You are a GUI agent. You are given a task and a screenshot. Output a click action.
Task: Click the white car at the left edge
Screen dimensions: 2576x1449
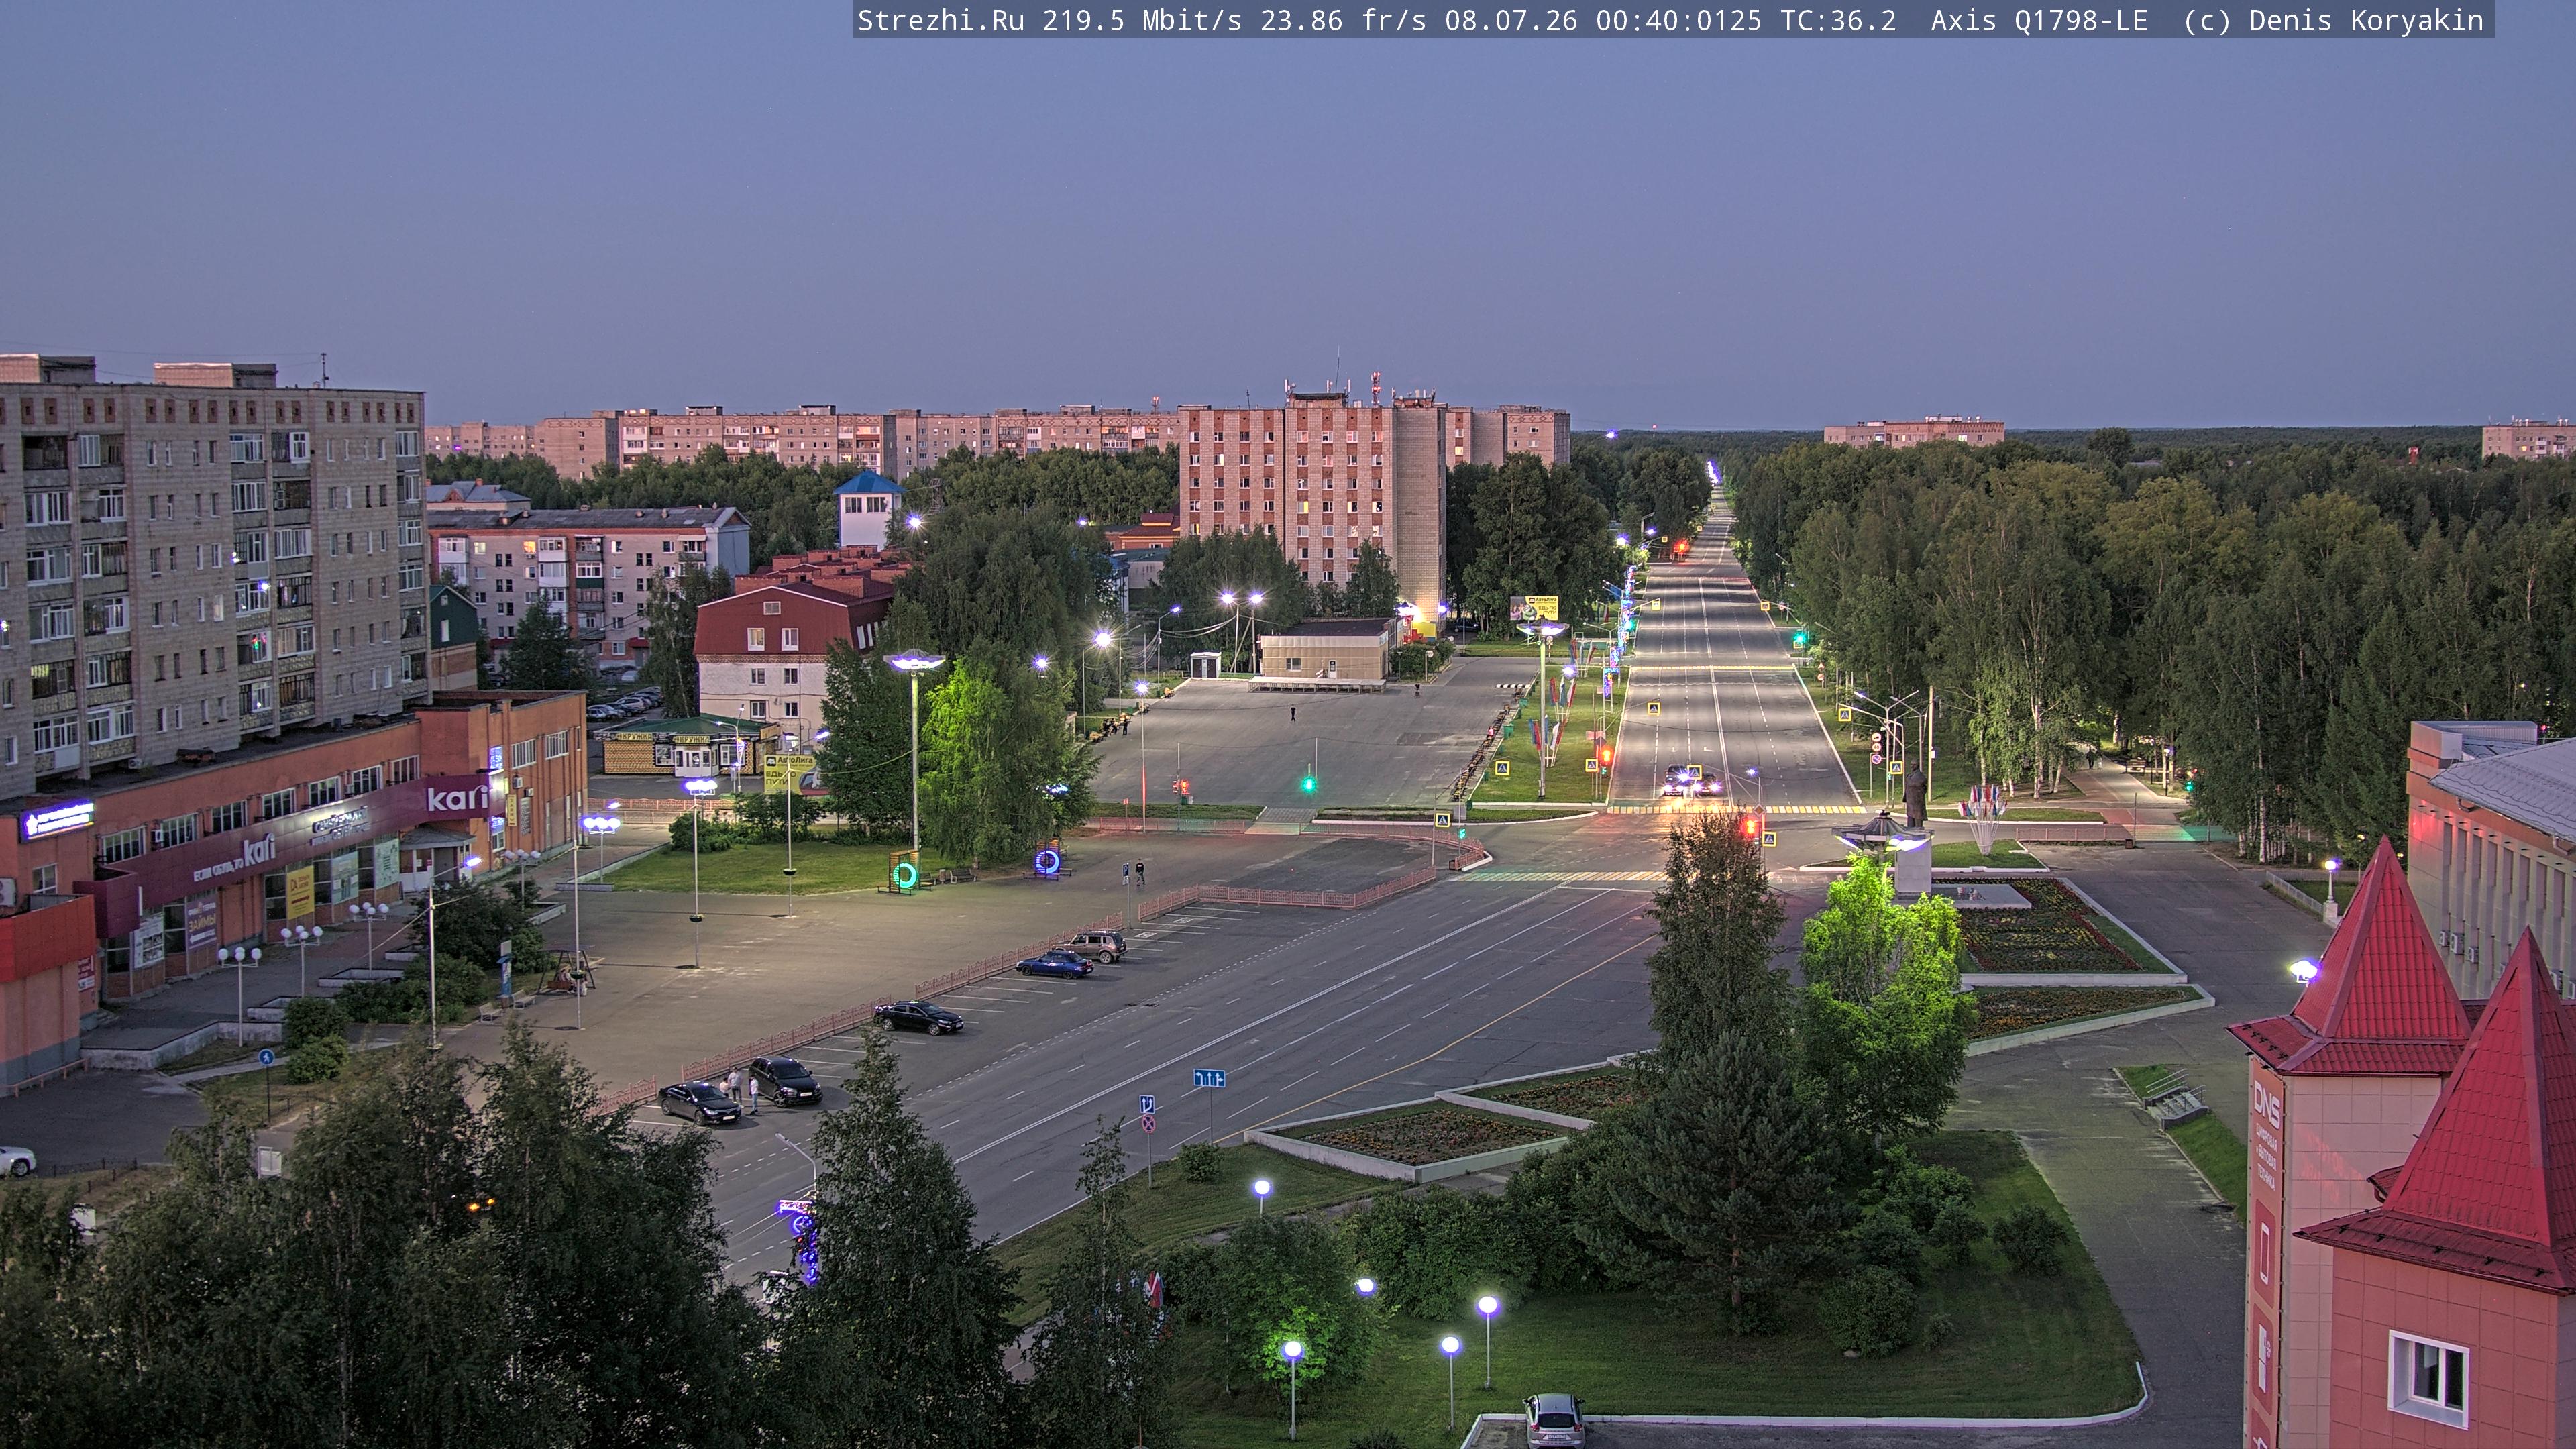(x=15, y=1161)
